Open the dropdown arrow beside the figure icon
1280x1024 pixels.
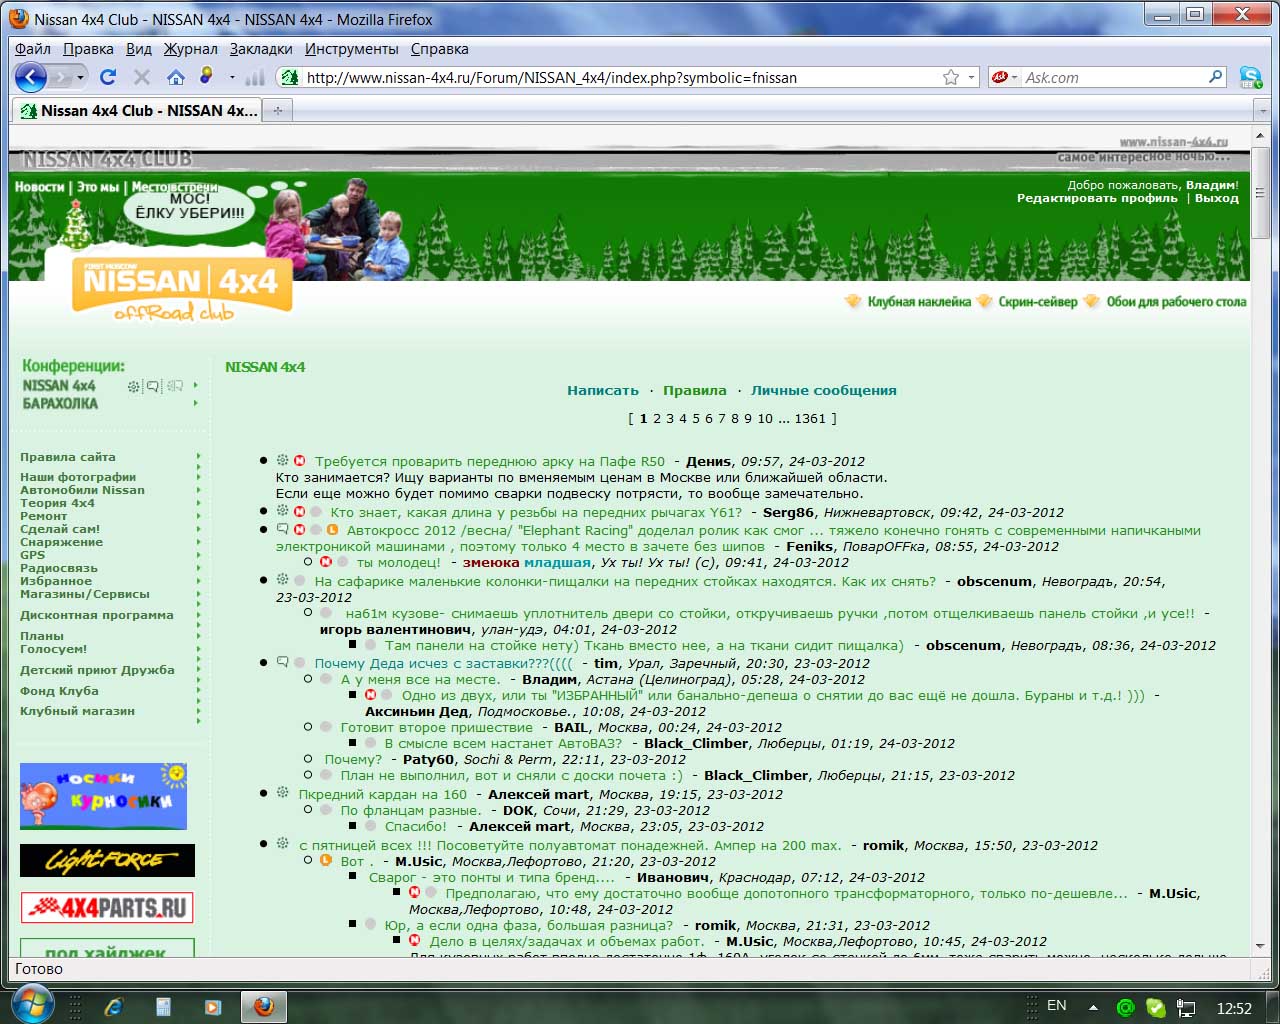[x=232, y=77]
